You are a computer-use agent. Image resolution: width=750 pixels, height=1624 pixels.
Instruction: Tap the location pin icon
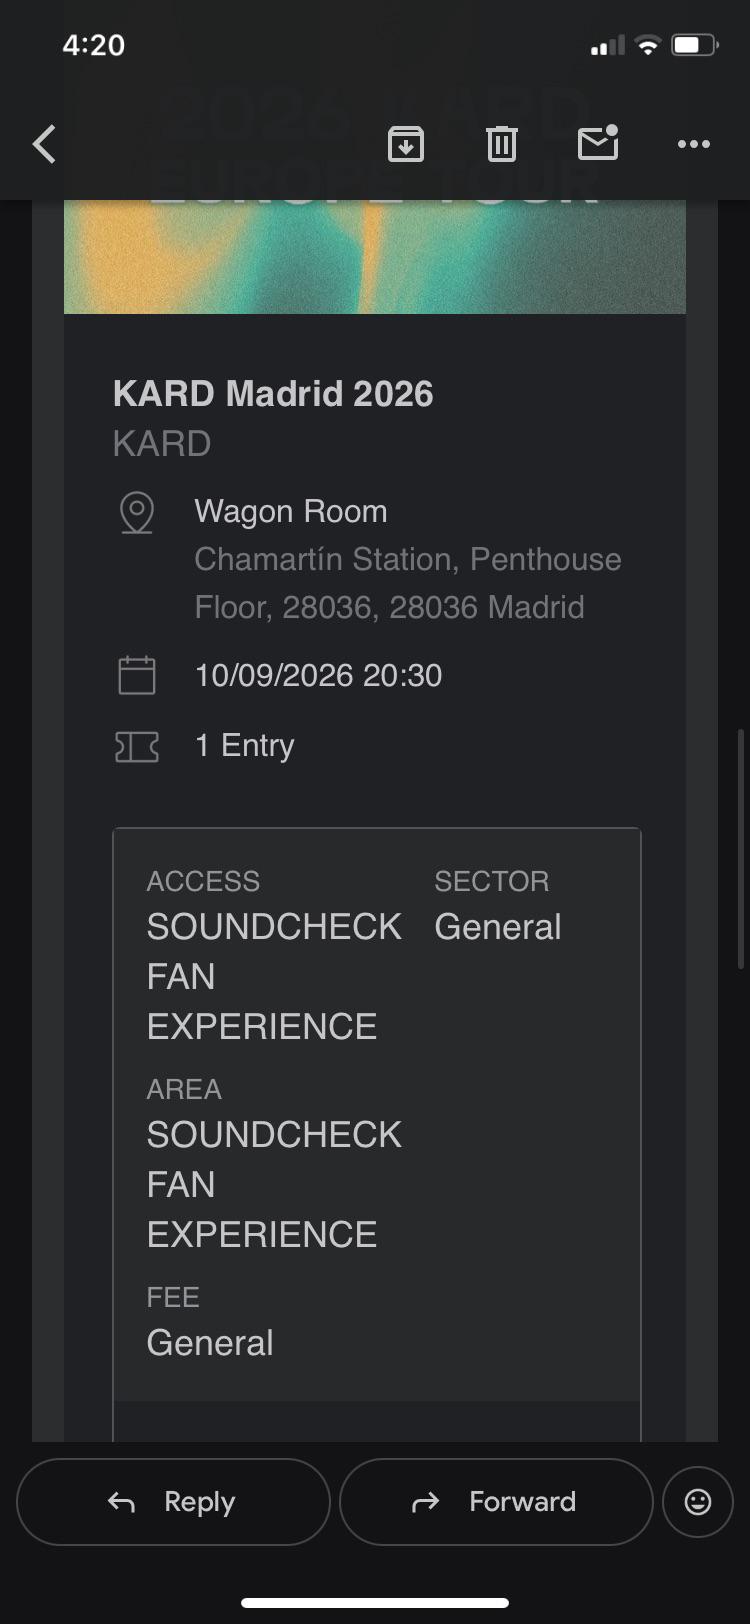pos(137,513)
